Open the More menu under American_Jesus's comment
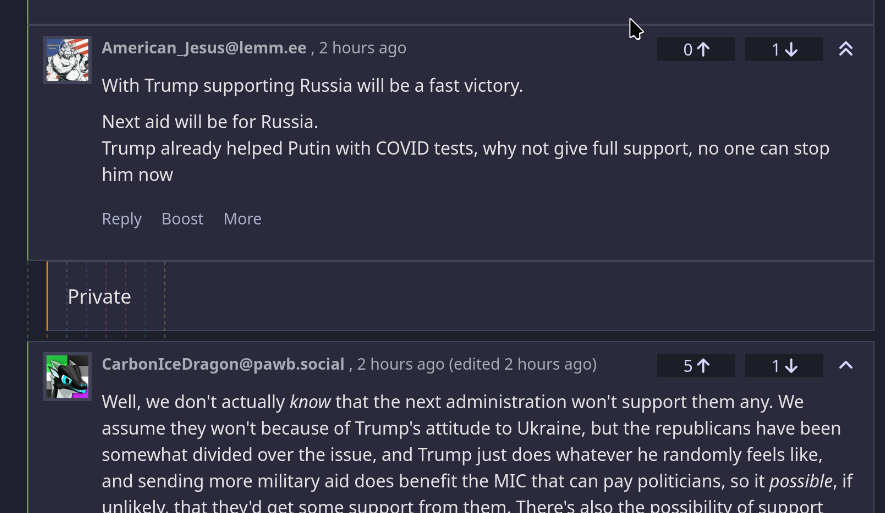The height and width of the screenshot is (513, 885). click(x=242, y=219)
